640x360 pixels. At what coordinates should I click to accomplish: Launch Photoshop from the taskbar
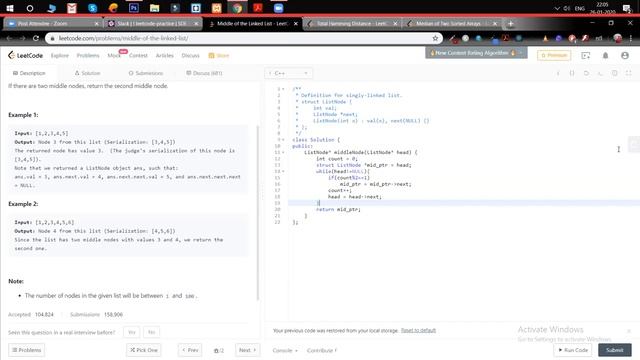(133, 8)
